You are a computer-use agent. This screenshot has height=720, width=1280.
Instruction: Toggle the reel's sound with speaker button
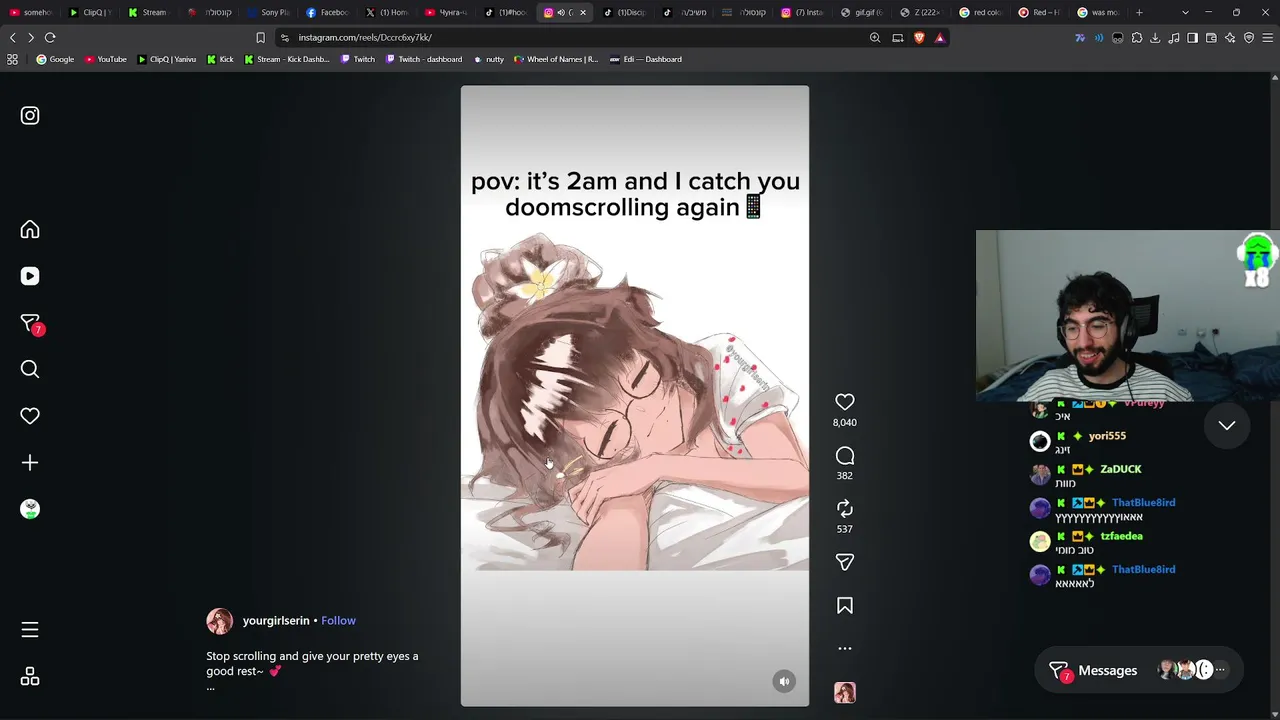coord(784,681)
